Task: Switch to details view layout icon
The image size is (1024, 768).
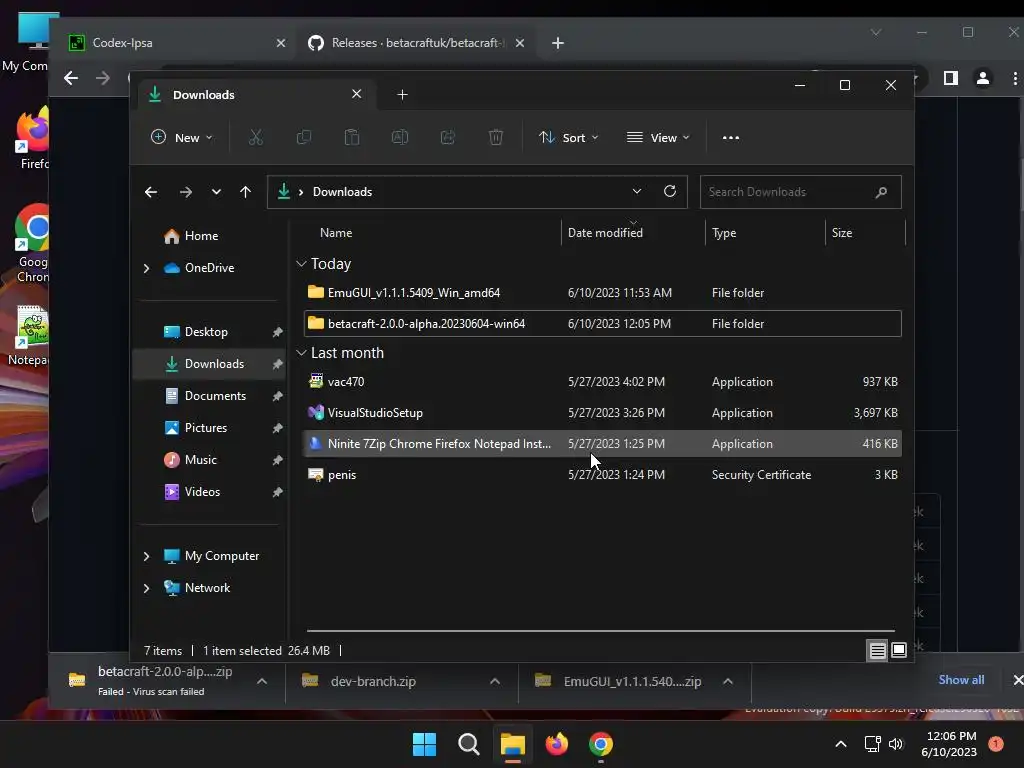Action: [878, 650]
